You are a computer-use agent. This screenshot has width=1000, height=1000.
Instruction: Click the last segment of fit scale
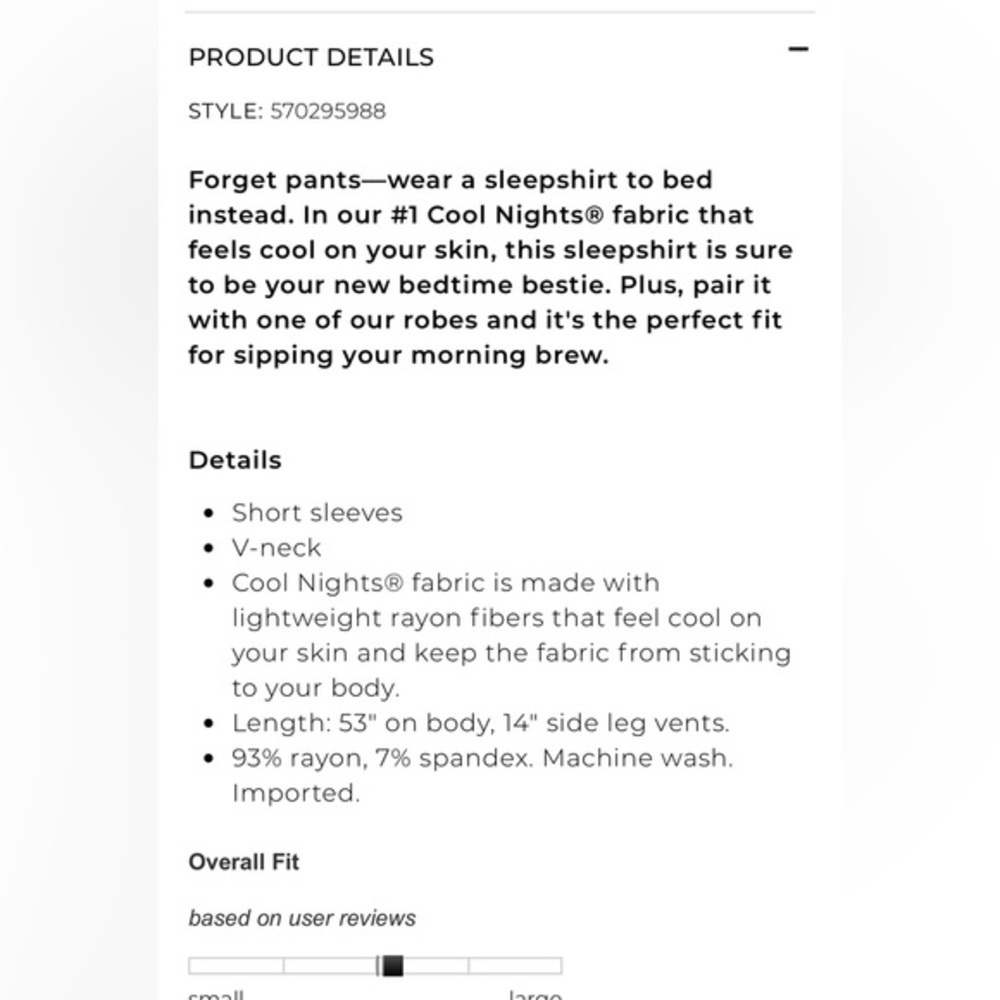coord(515,966)
